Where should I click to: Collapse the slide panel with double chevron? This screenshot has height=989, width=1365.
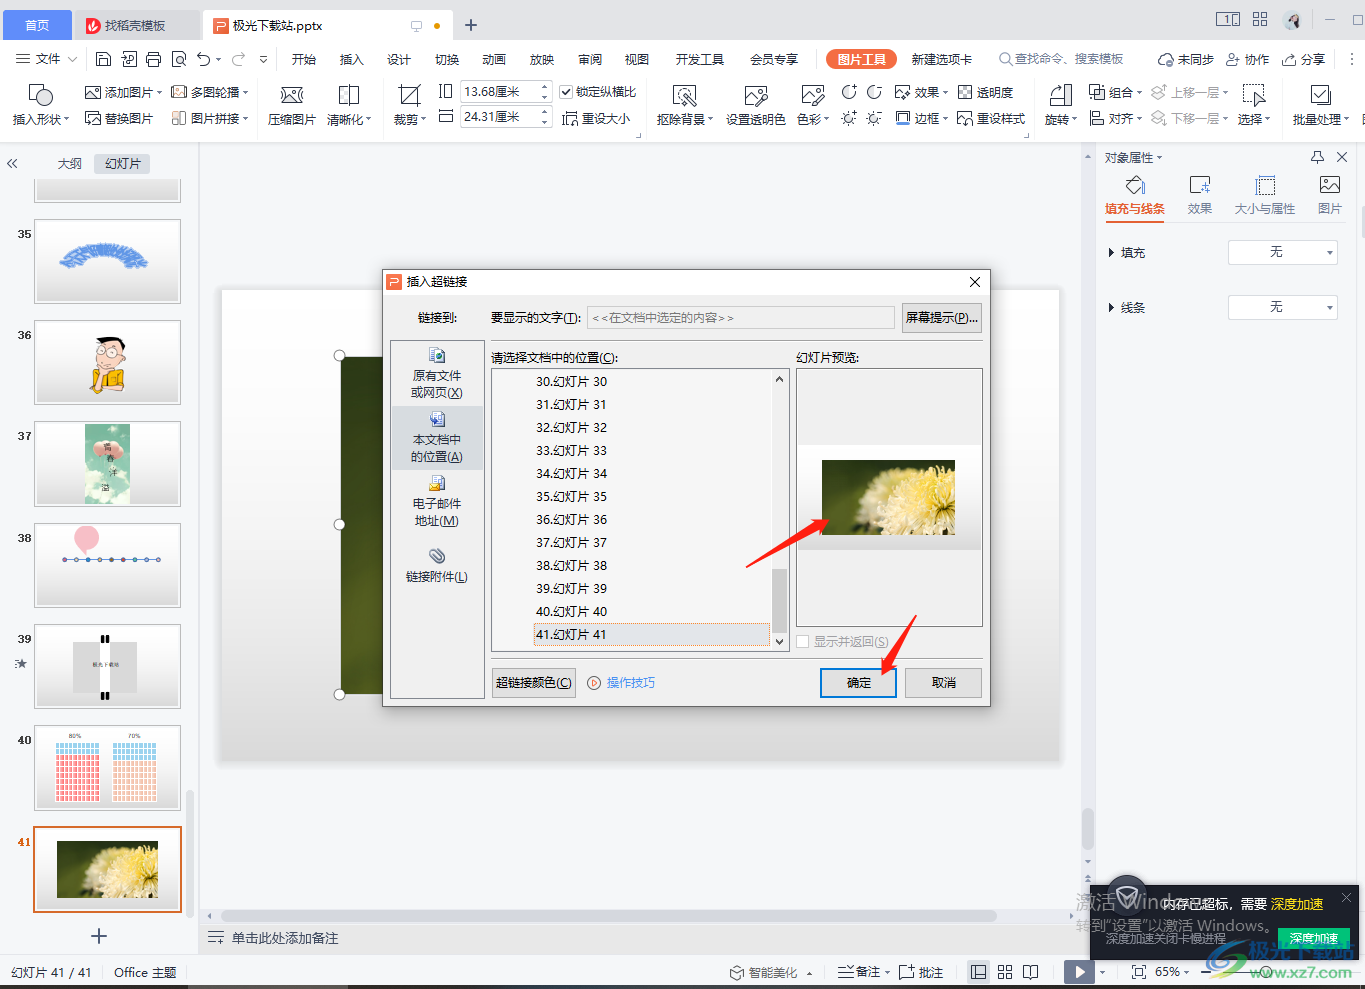pyautogui.click(x=13, y=163)
